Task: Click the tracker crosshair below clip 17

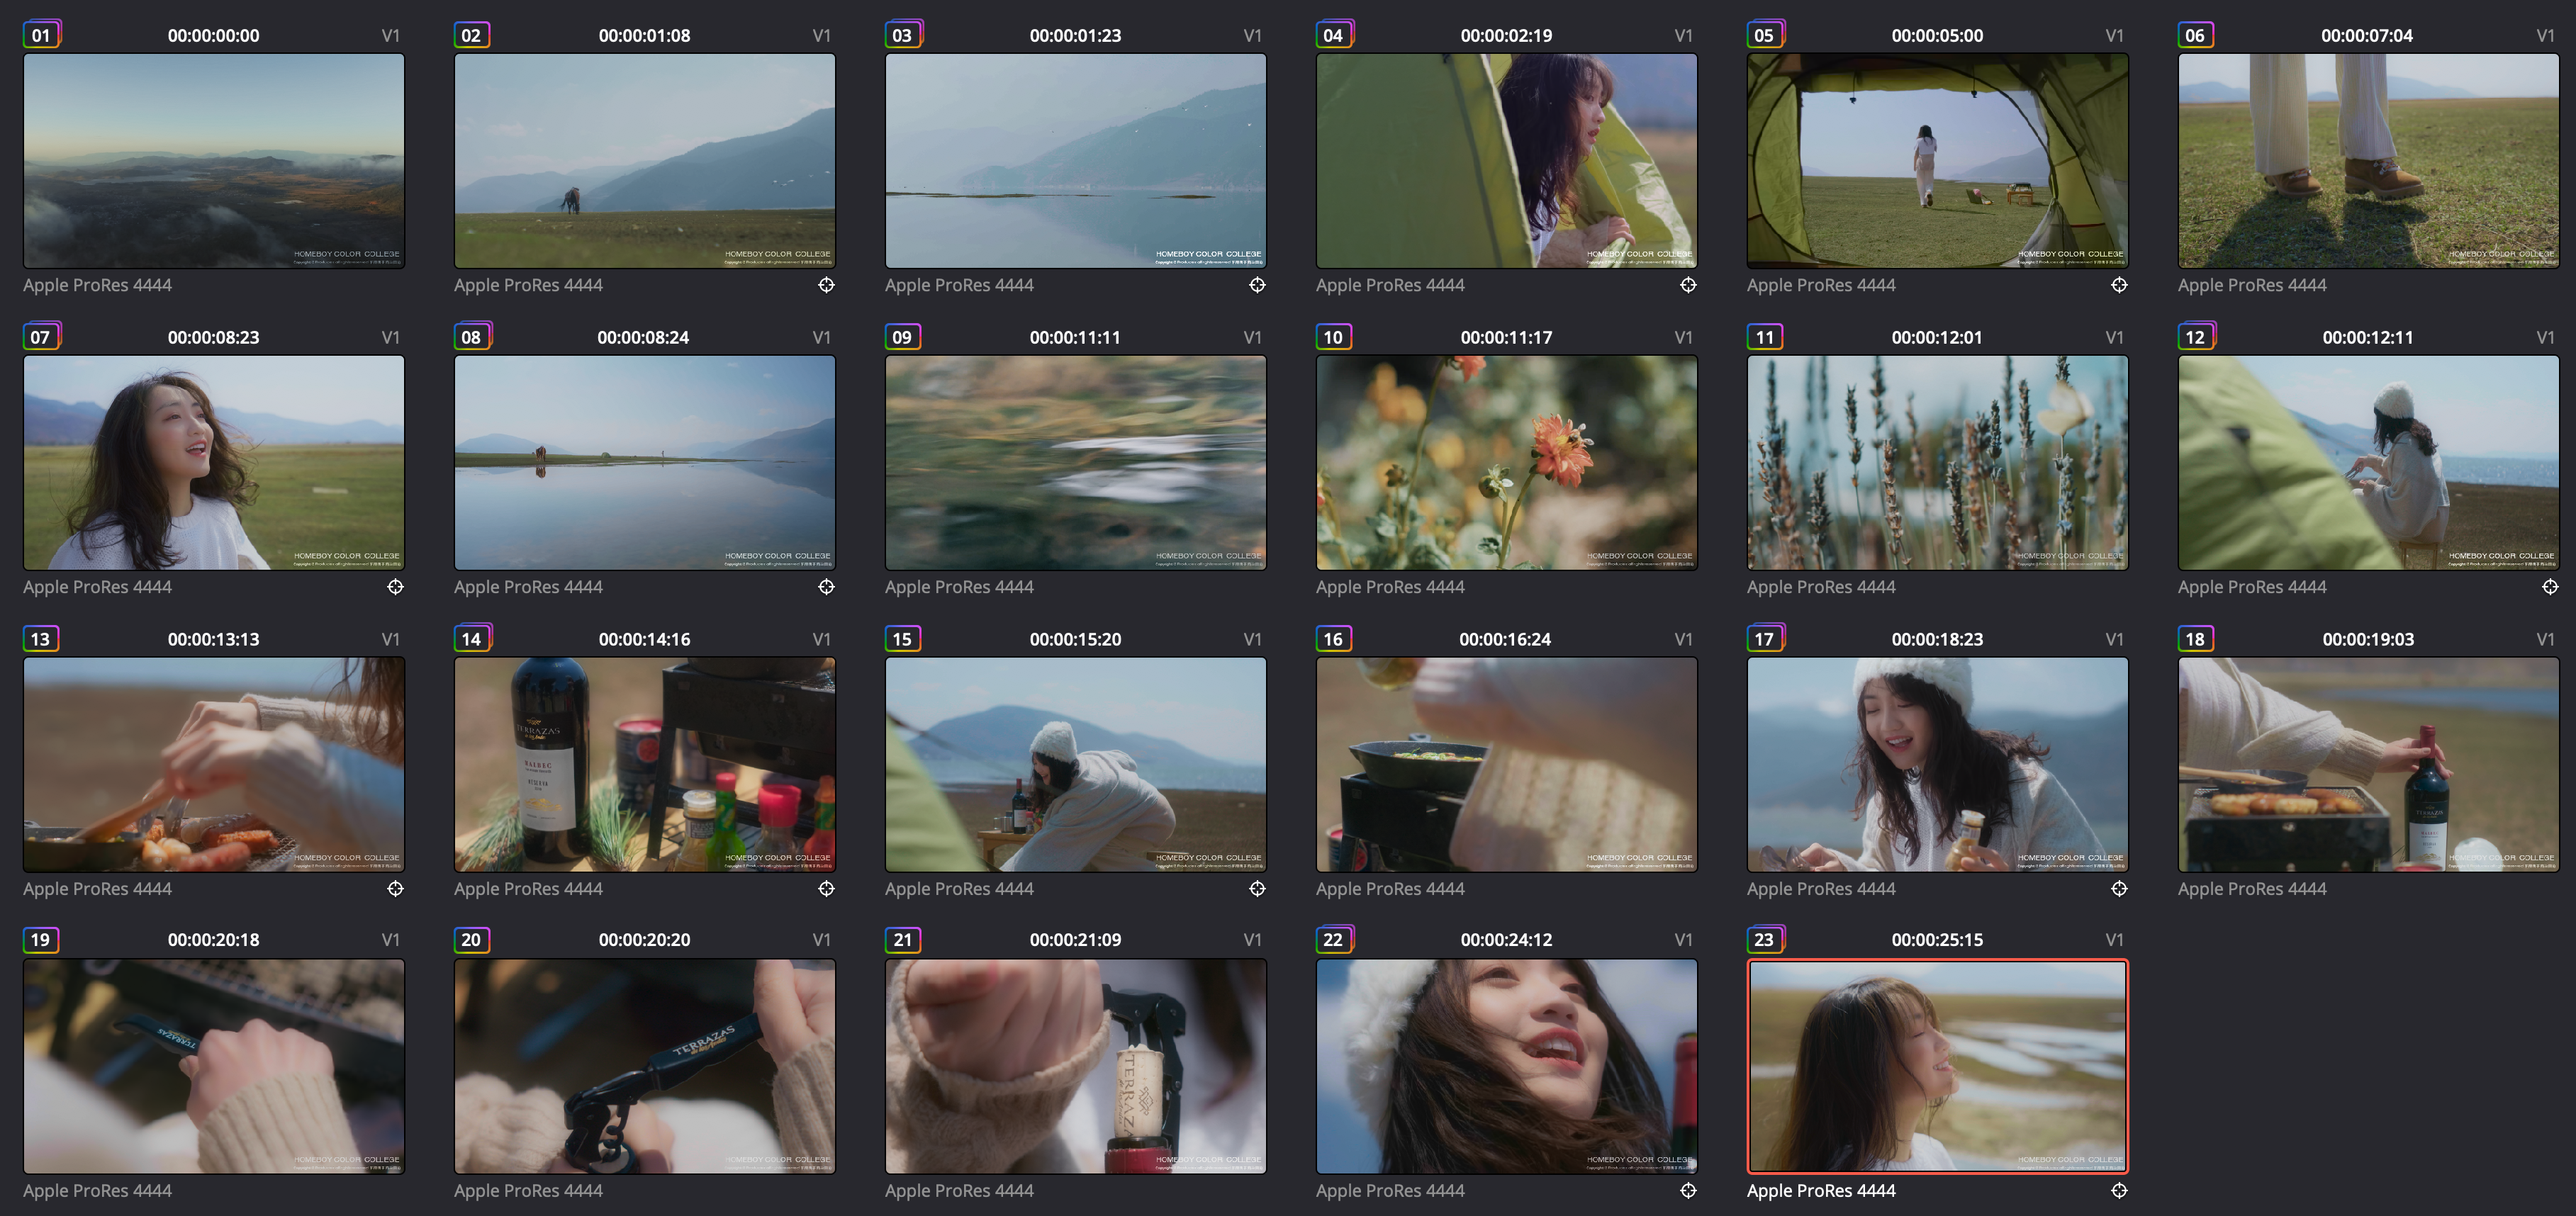Action: point(2119,889)
